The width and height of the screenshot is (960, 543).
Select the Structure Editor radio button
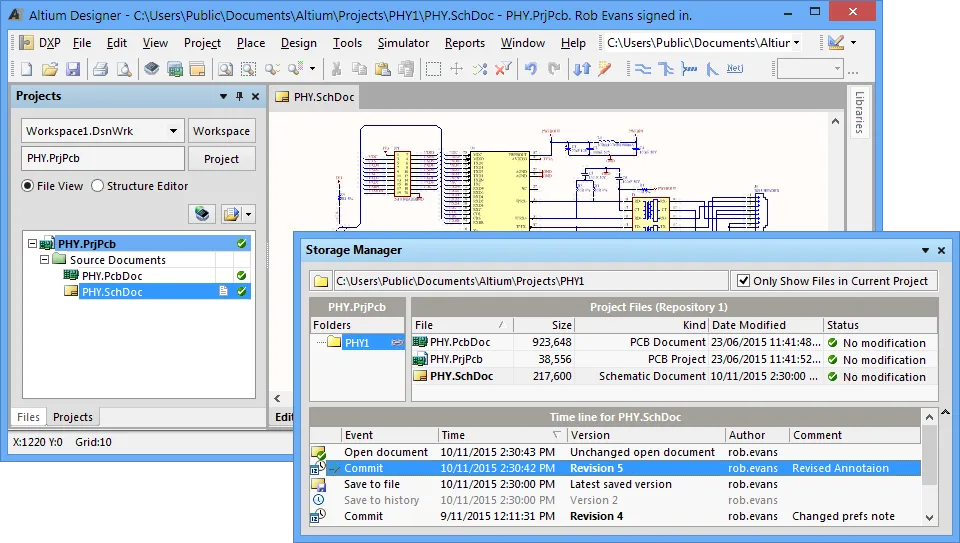pyautogui.click(x=97, y=185)
